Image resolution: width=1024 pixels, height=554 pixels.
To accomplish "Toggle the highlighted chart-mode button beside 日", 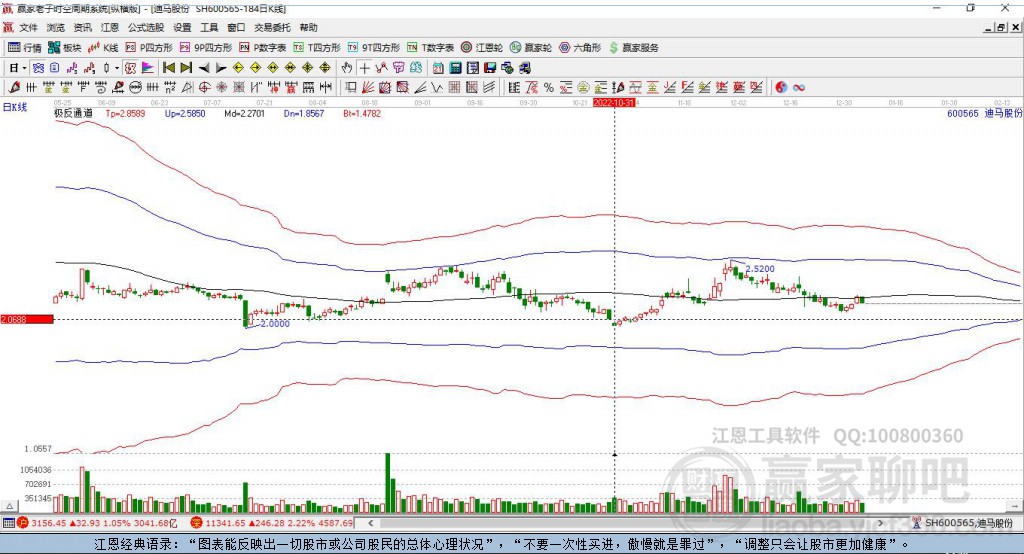I will [38, 68].
